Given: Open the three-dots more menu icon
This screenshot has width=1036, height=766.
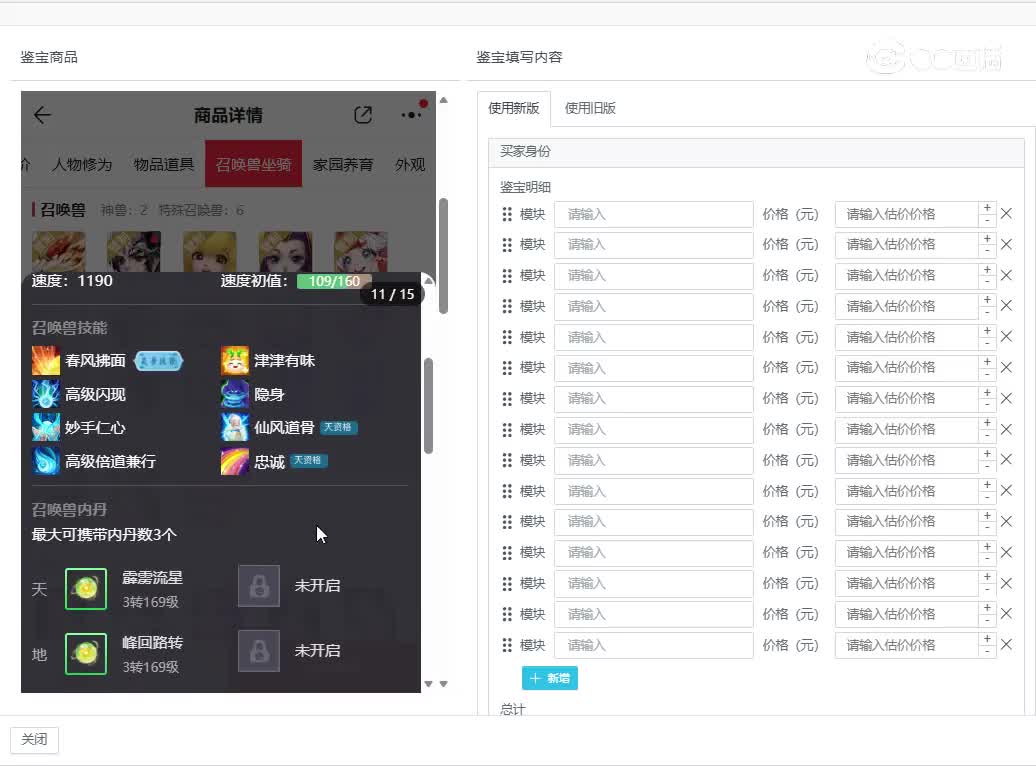Looking at the screenshot, I should coord(412,114).
